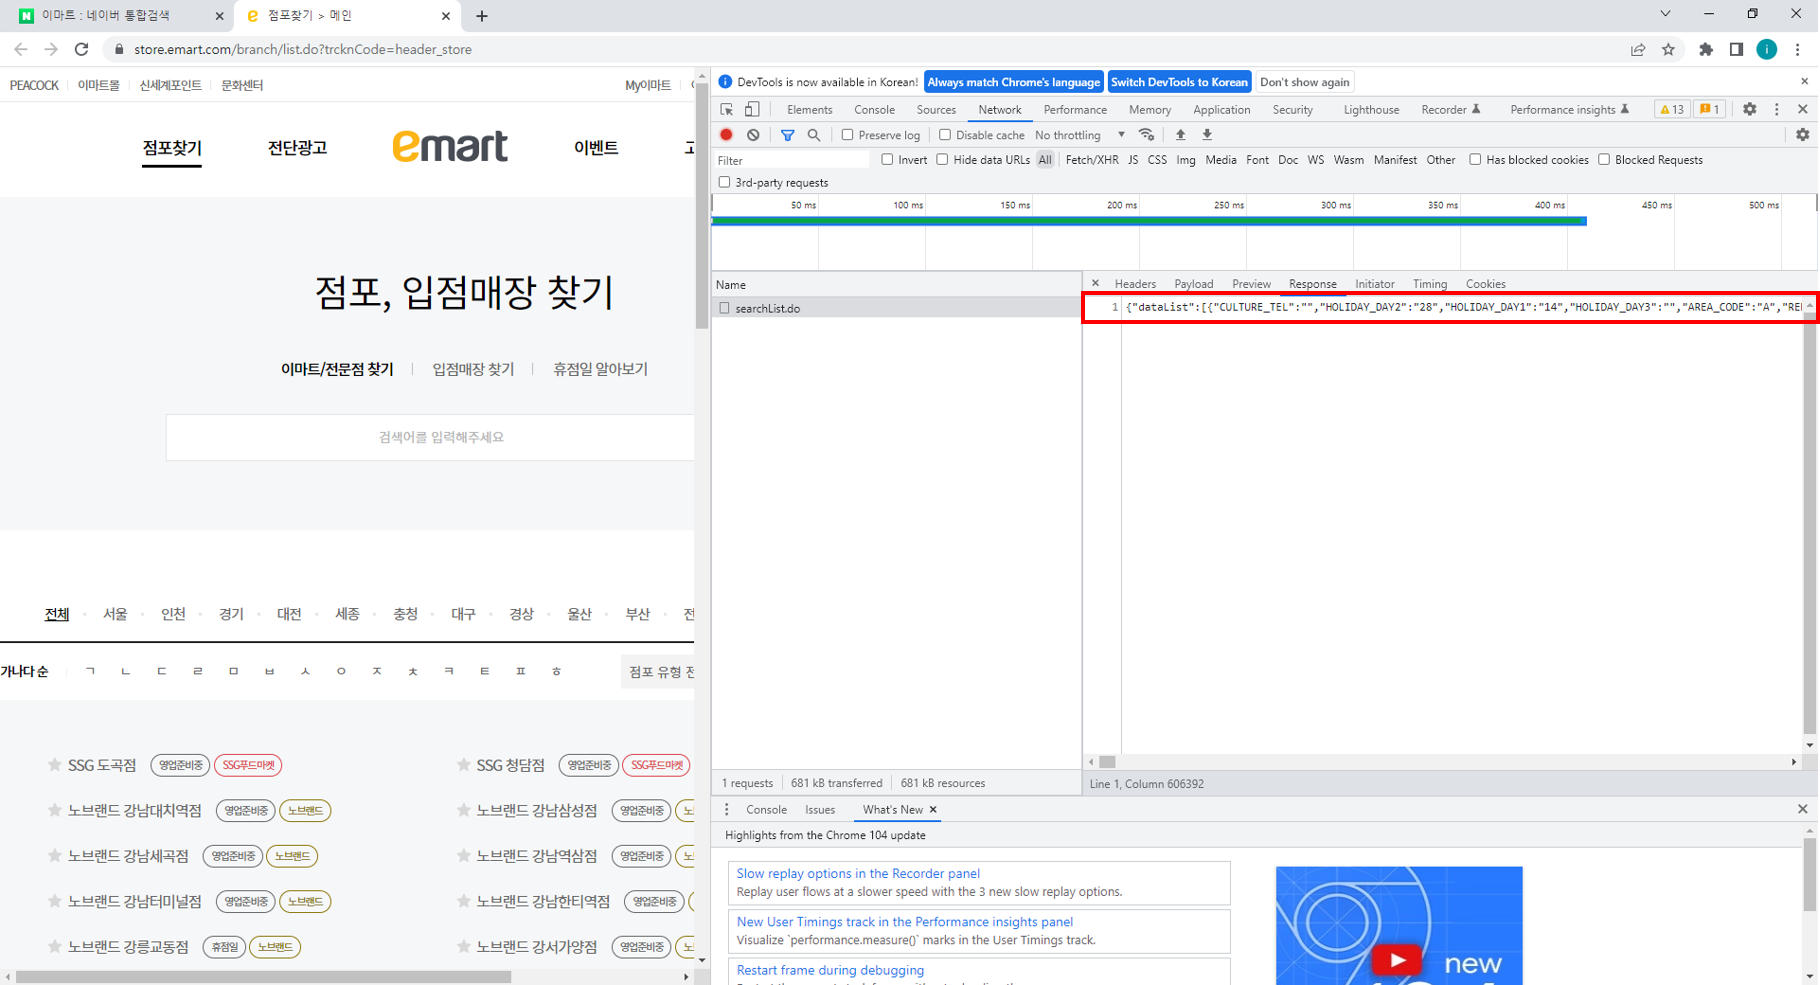Close the bottom drawer
The width and height of the screenshot is (1820, 985).
(x=1802, y=809)
